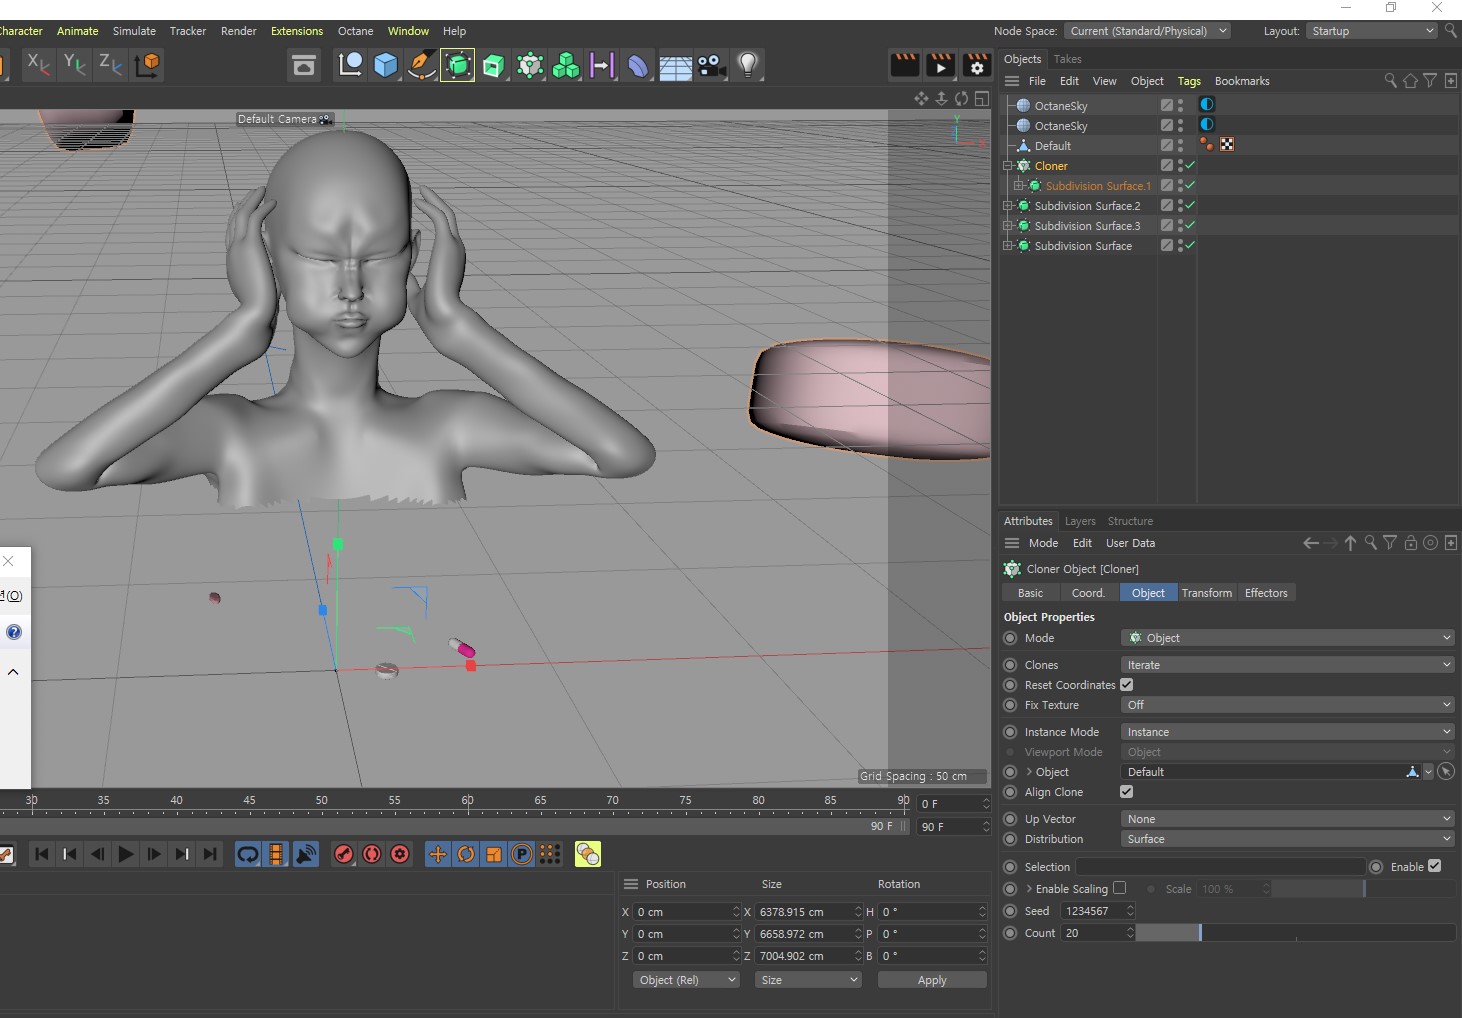1462x1018 pixels.
Task: Click the Apply button
Action: [x=932, y=980]
